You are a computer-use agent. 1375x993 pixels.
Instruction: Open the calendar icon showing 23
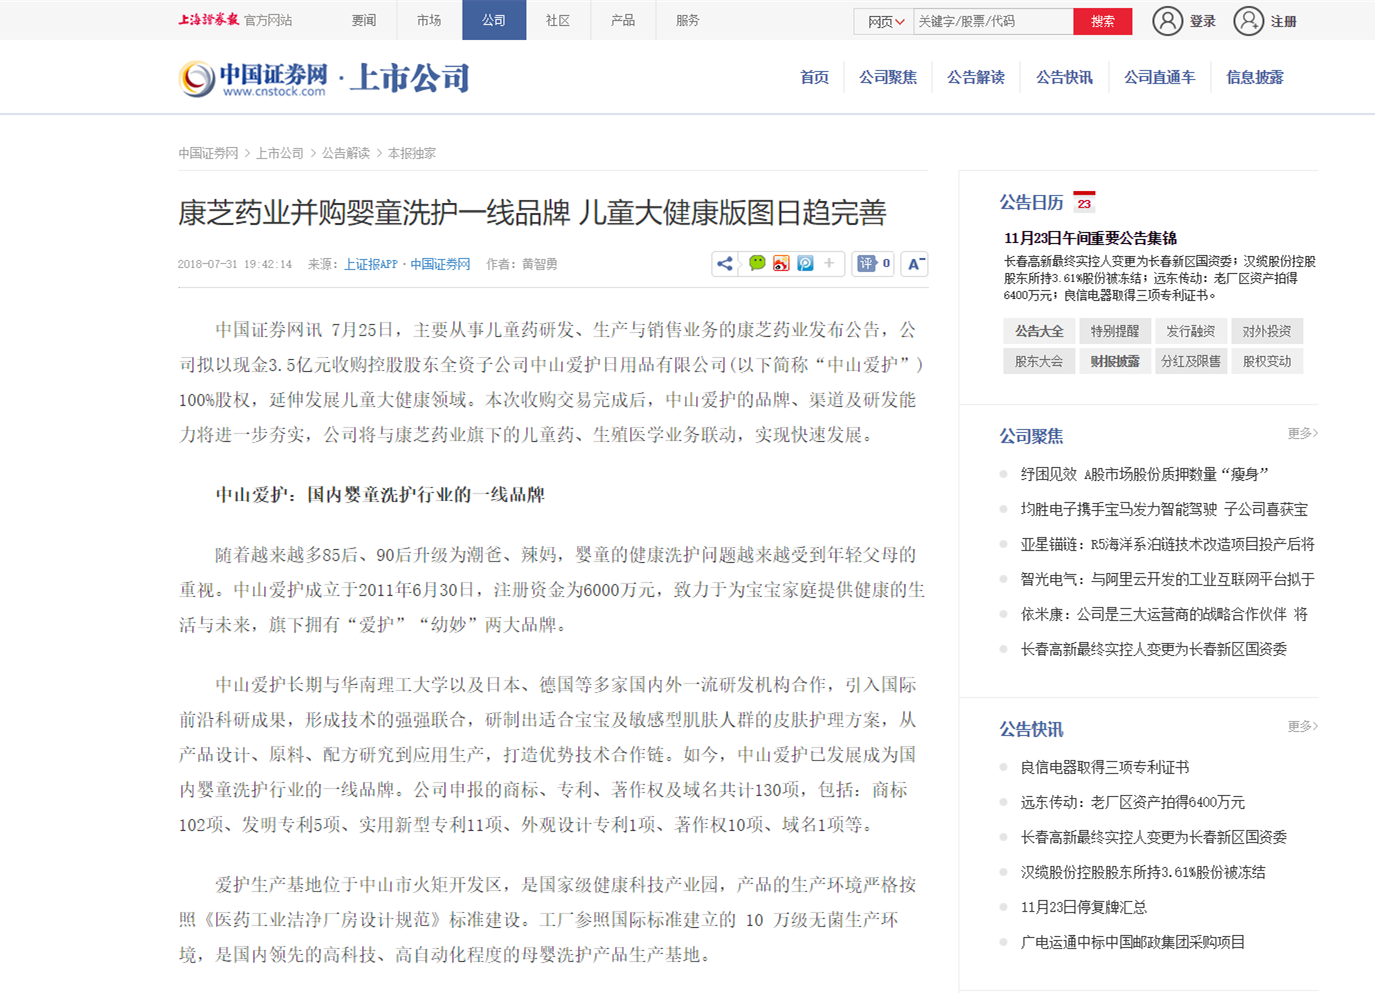coord(1084,202)
